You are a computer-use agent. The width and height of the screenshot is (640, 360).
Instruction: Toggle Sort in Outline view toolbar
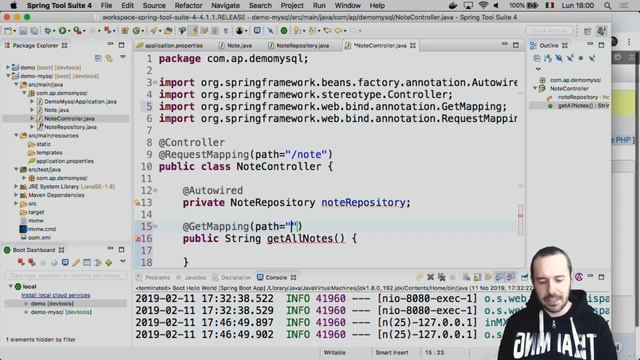pyautogui.click(x=548, y=58)
